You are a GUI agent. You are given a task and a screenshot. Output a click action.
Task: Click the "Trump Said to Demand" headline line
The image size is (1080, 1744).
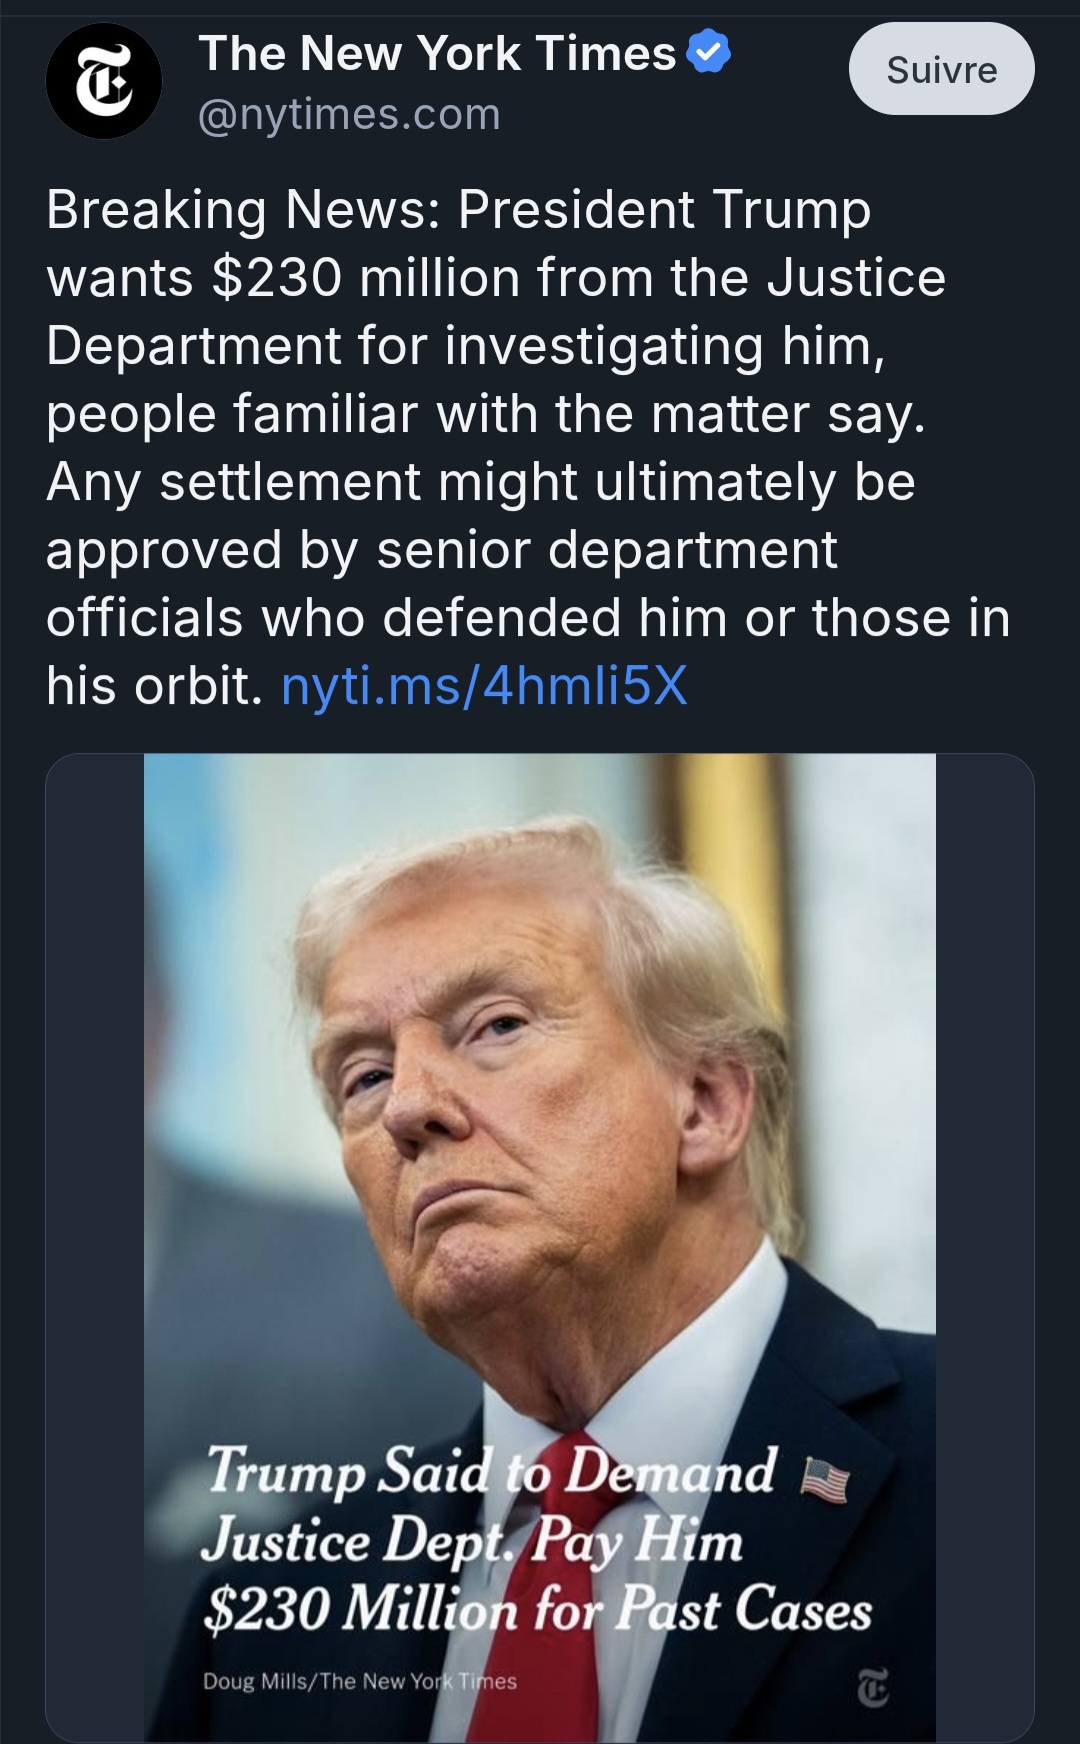[x=491, y=1472]
